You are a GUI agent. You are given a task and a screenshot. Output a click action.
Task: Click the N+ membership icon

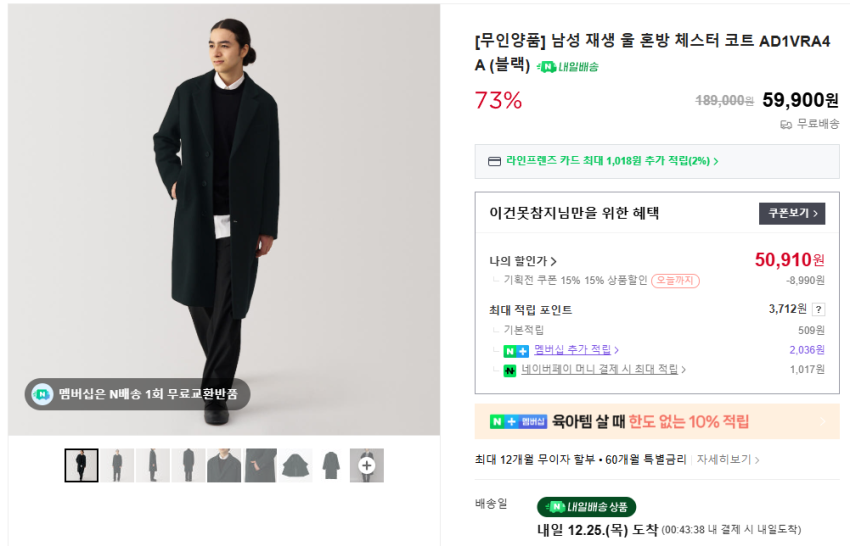(516, 350)
